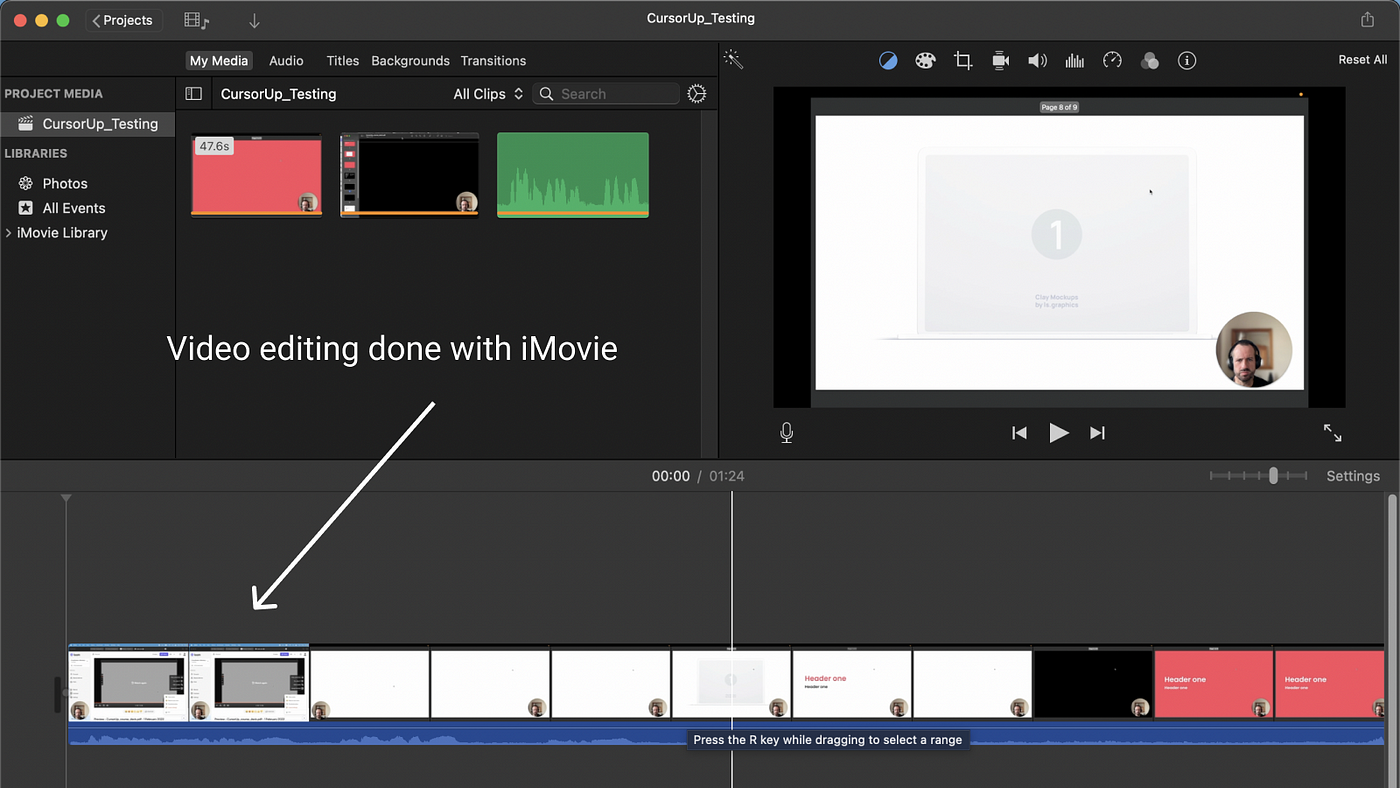Toggle the sidebar visibility button
Image resolution: width=1400 pixels, height=788 pixels.
pos(194,94)
